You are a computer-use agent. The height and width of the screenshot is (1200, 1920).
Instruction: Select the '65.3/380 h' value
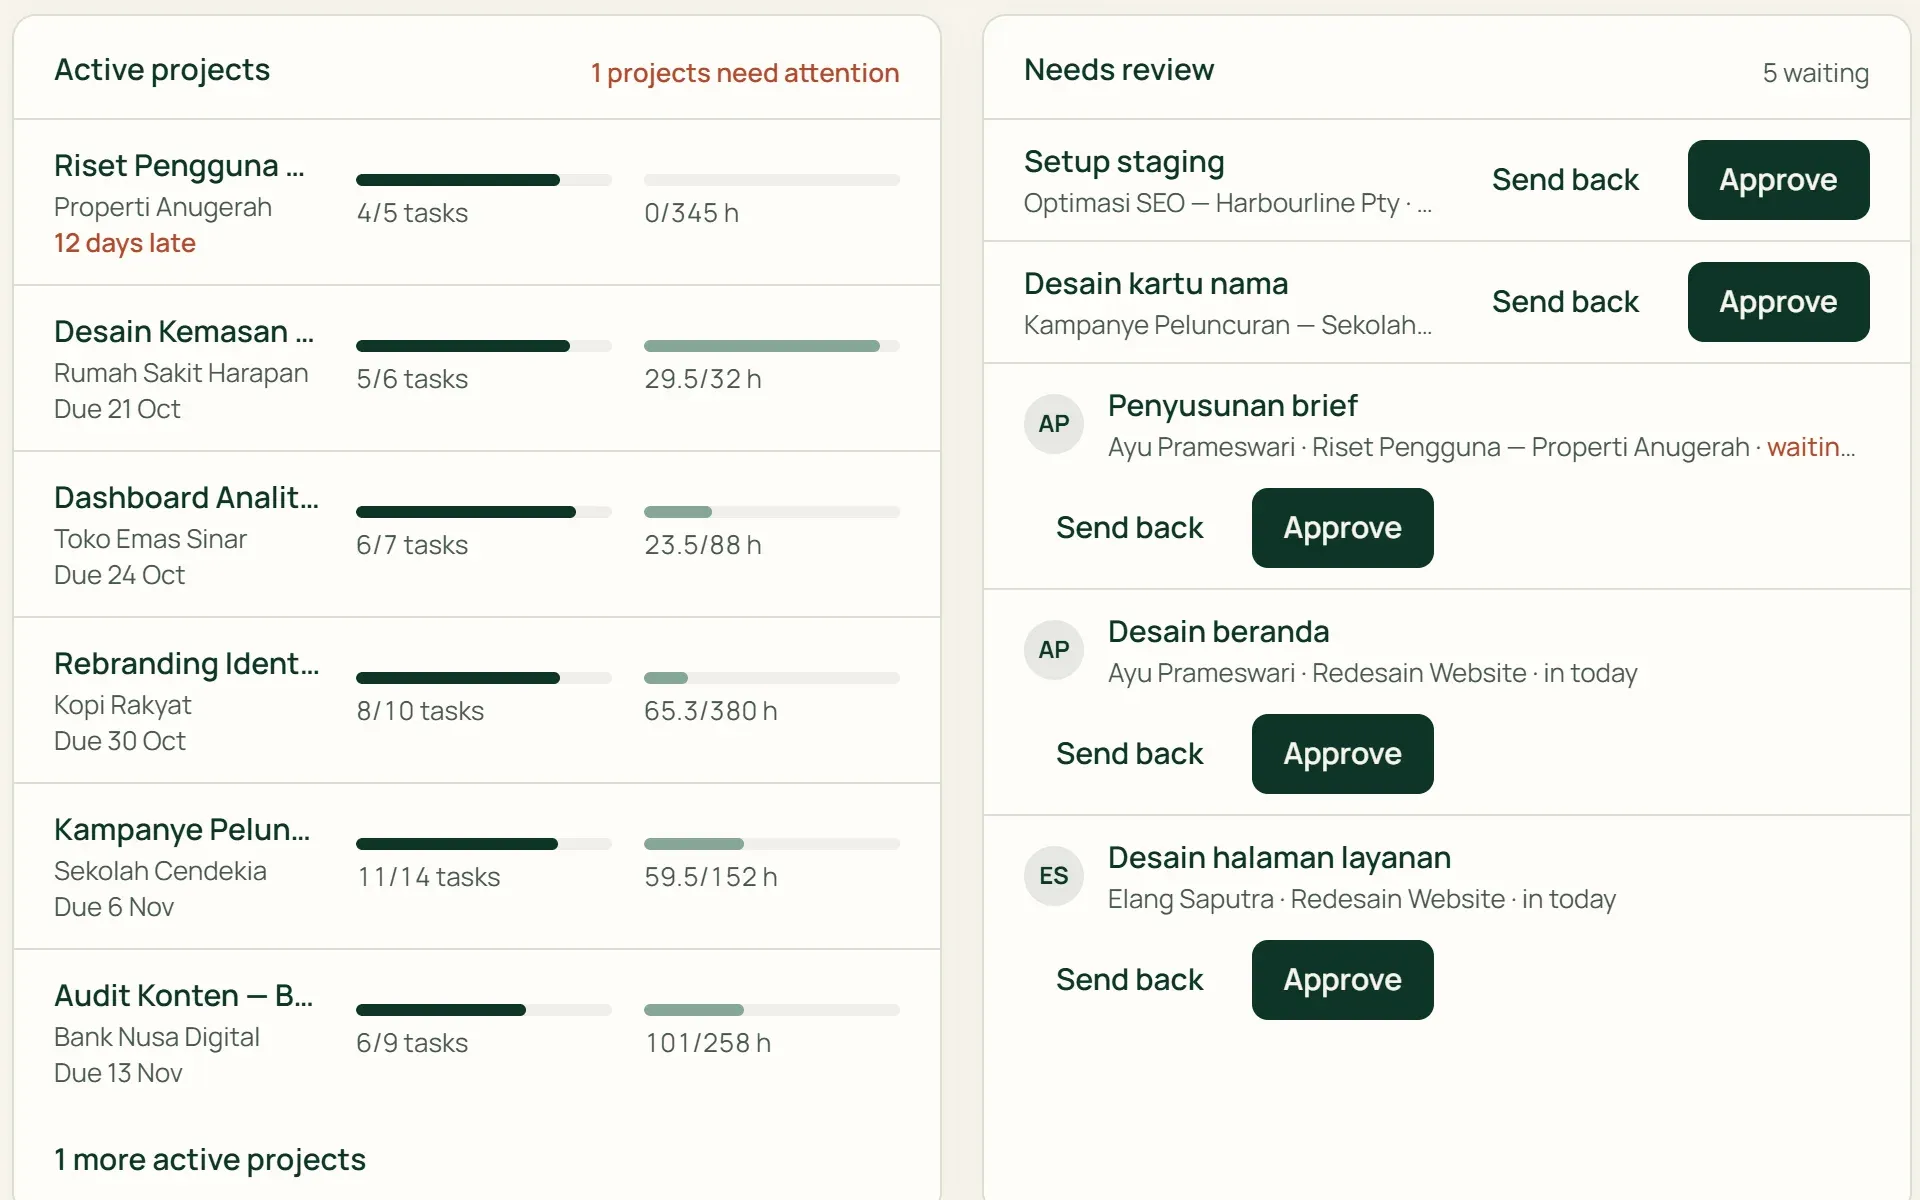tap(710, 711)
